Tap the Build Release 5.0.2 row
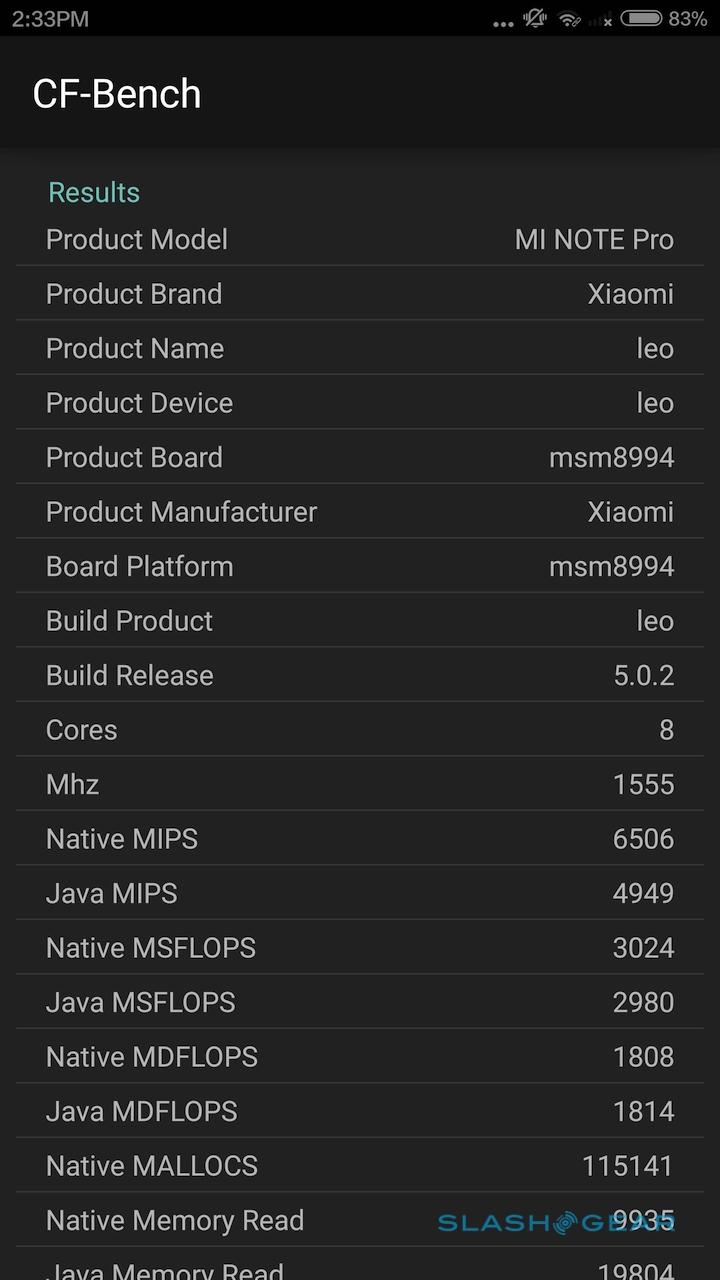 (x=360, y=676)
